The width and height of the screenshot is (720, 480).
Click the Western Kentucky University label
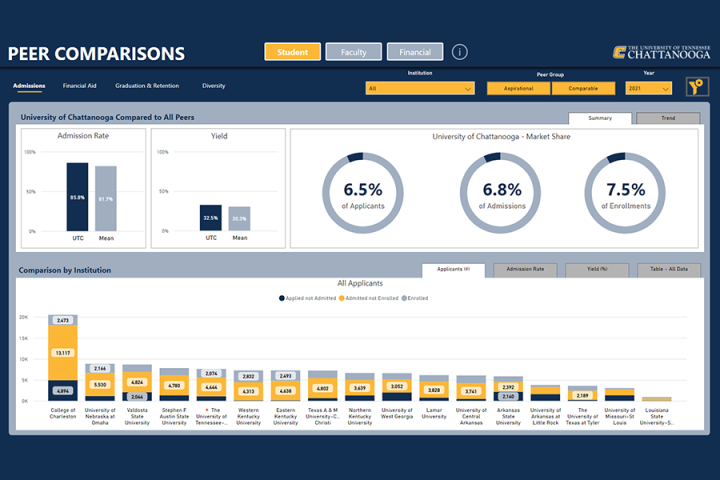pos(248,416)
